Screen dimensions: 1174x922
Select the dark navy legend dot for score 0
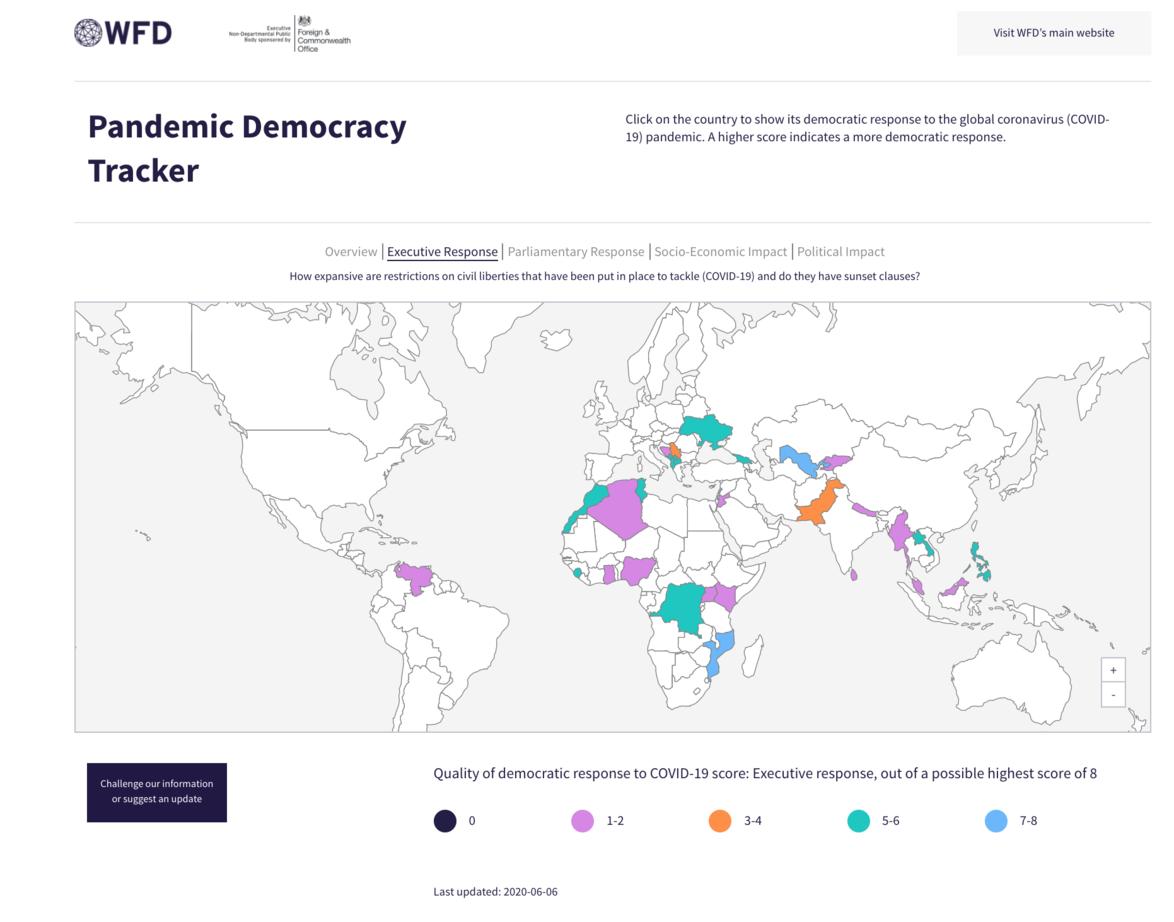pyautogui.click(x=443, y=820)
